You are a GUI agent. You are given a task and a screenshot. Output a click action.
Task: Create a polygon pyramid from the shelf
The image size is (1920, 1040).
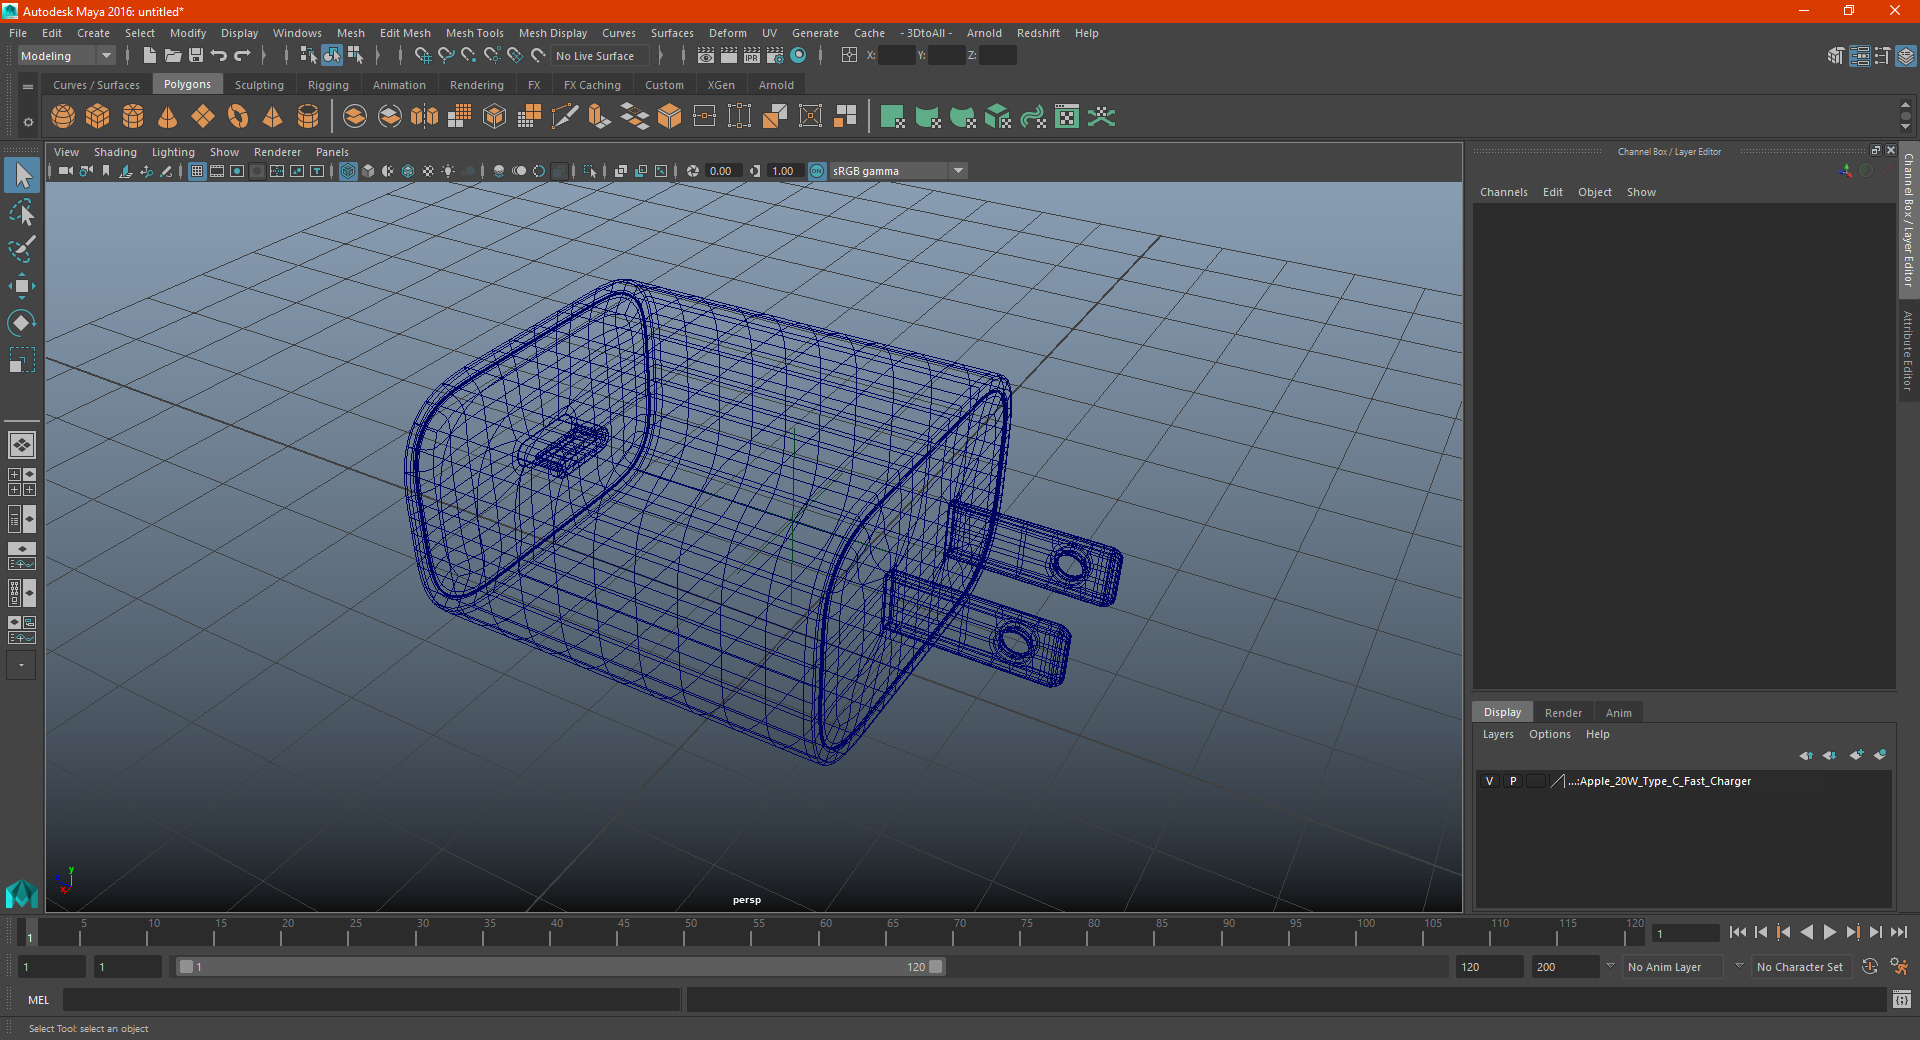point(273,117)
